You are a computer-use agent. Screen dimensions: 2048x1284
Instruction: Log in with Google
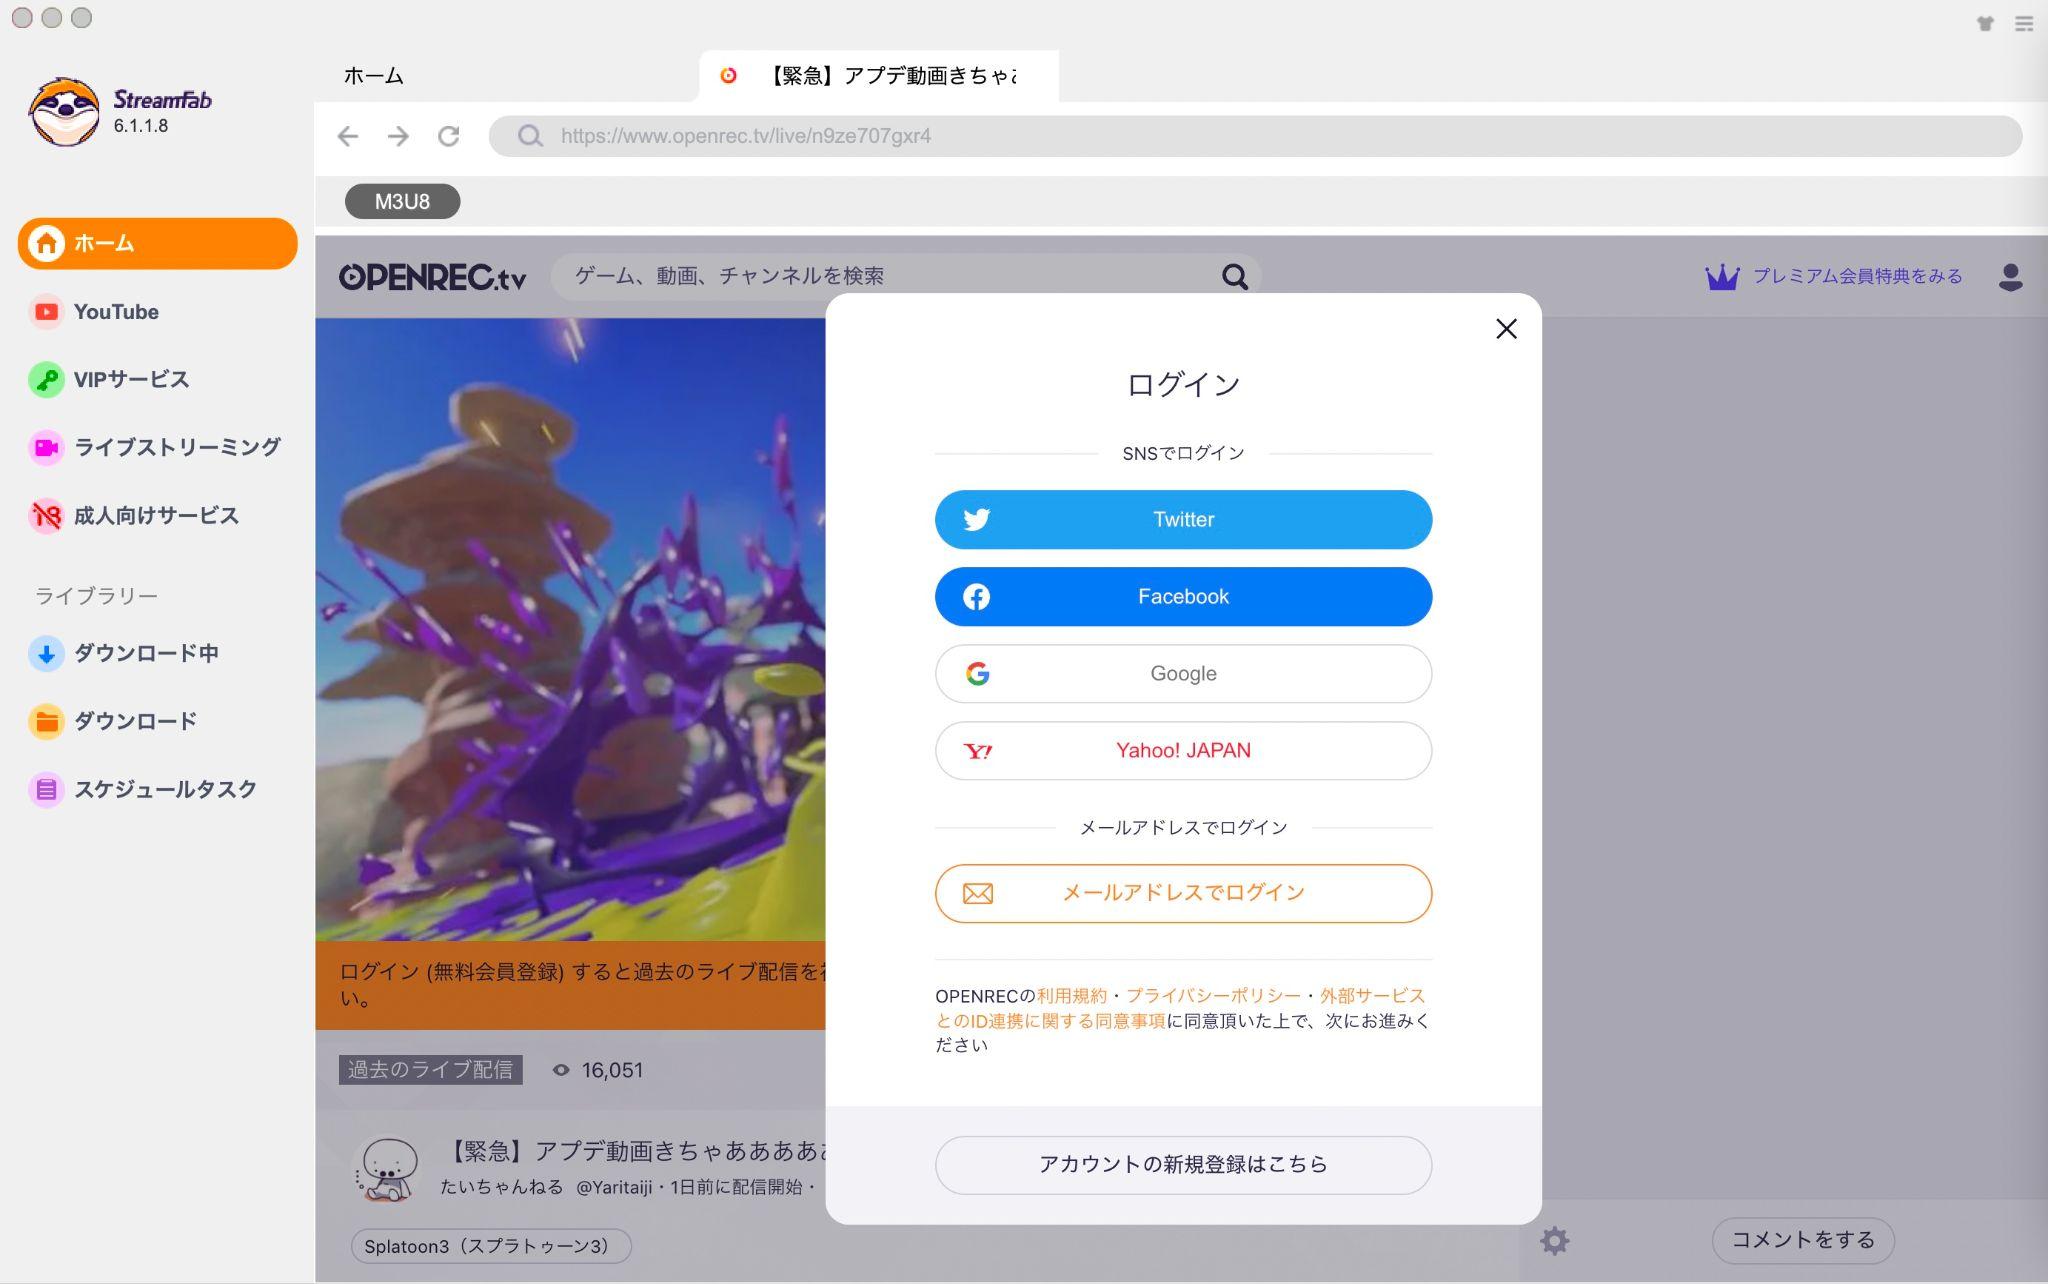point(1183,674)
